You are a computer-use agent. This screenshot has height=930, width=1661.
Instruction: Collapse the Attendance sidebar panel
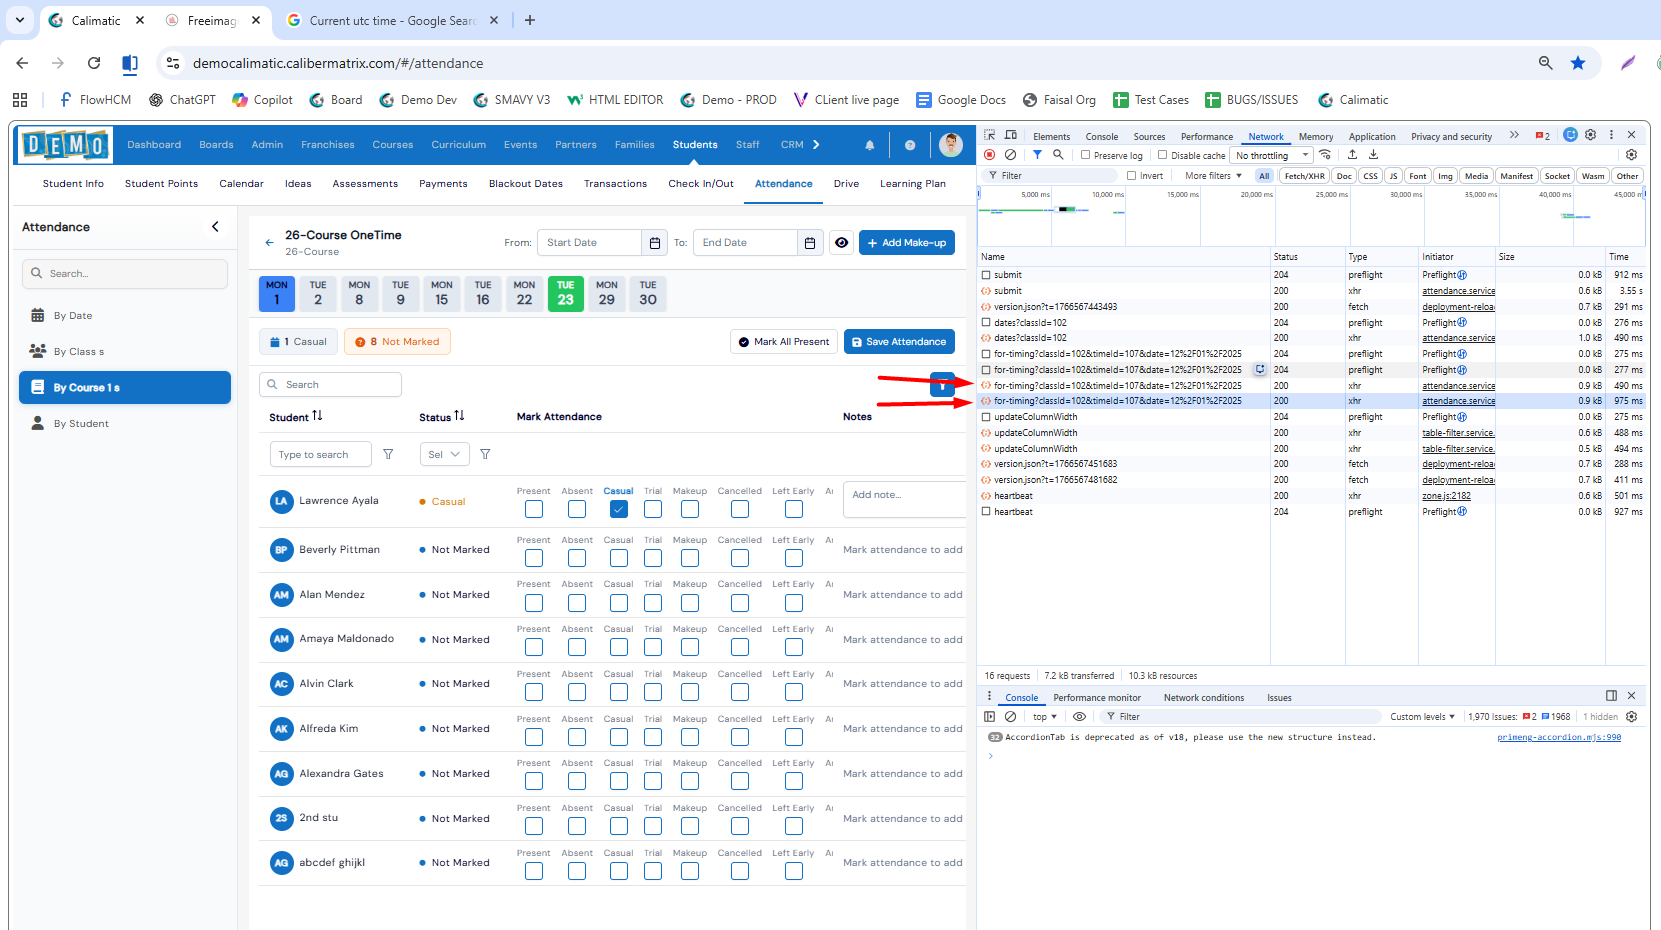tap(215, 227)
